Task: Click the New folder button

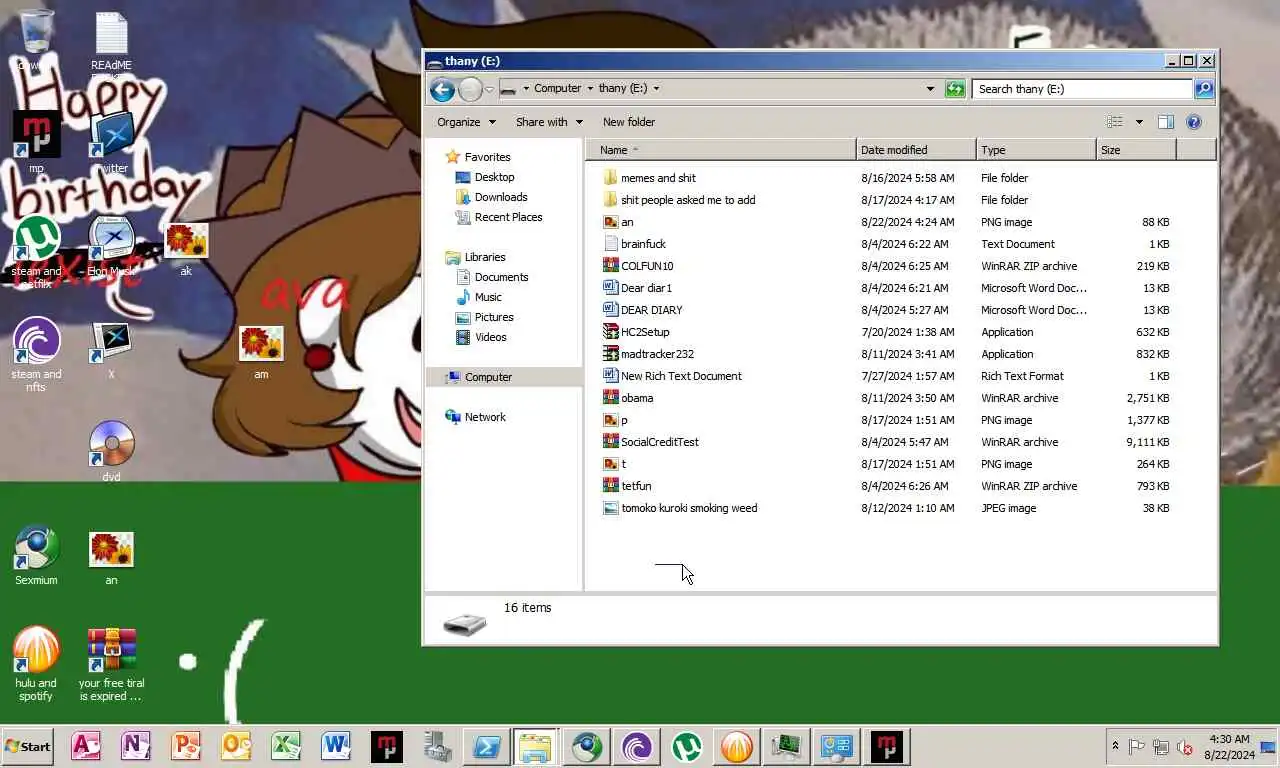Action: pyautogui.click(x=629, y=122)
